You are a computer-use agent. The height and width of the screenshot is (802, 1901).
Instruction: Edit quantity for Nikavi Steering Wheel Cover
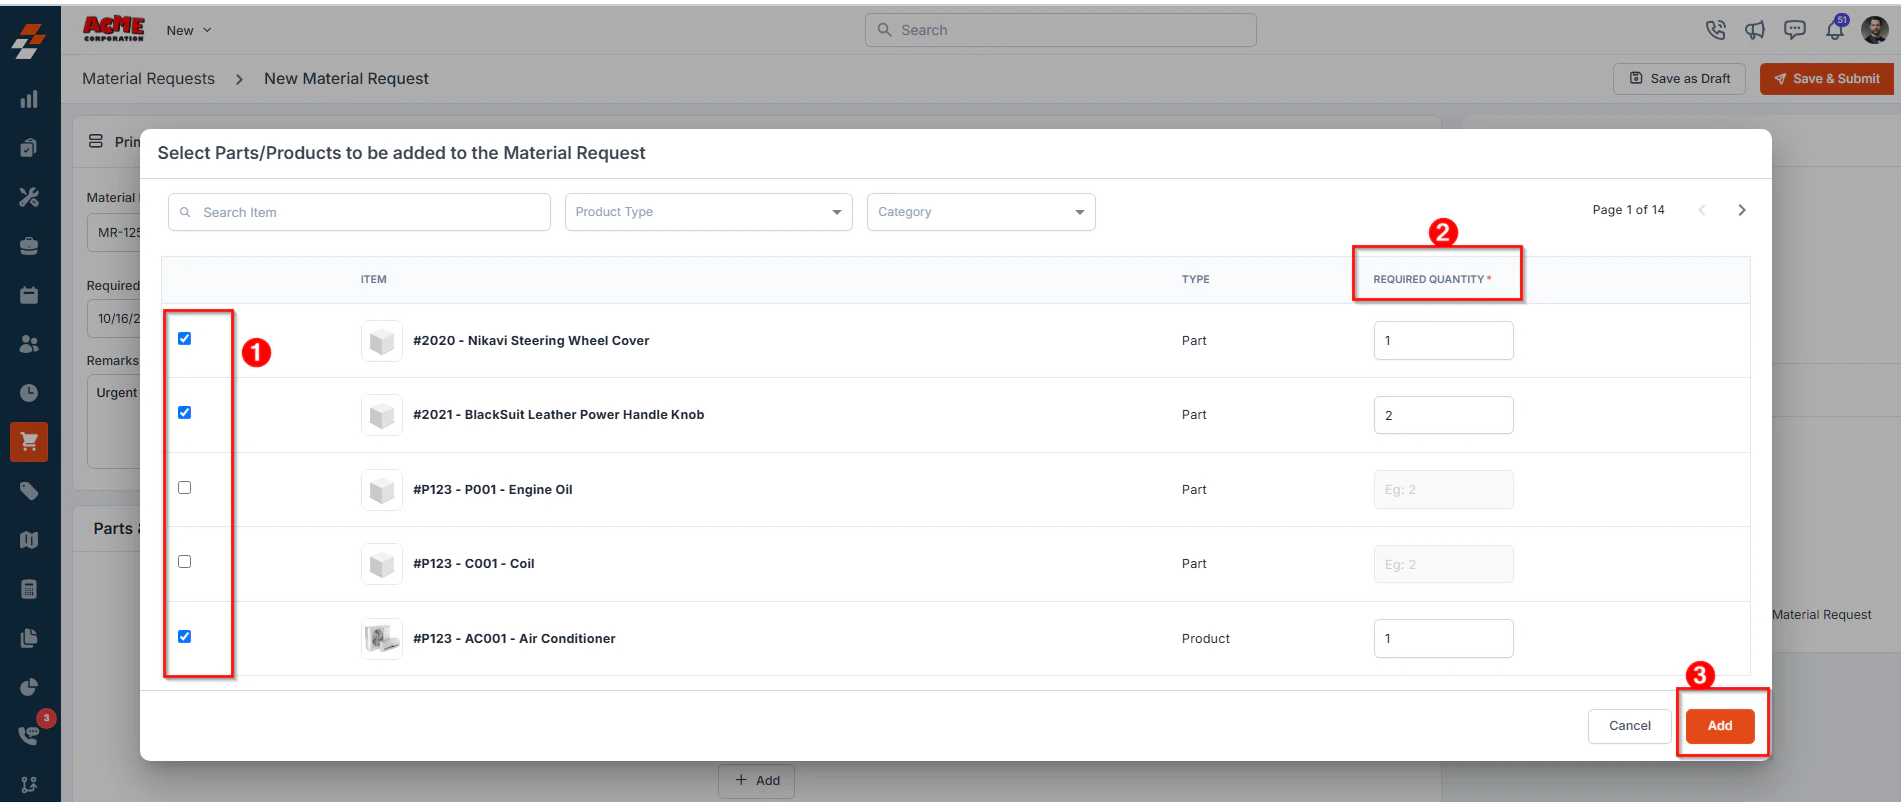1443,341
